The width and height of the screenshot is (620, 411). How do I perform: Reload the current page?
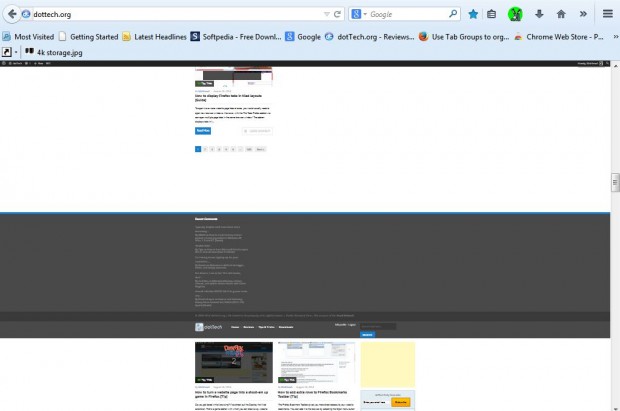[x=337, y=14]
